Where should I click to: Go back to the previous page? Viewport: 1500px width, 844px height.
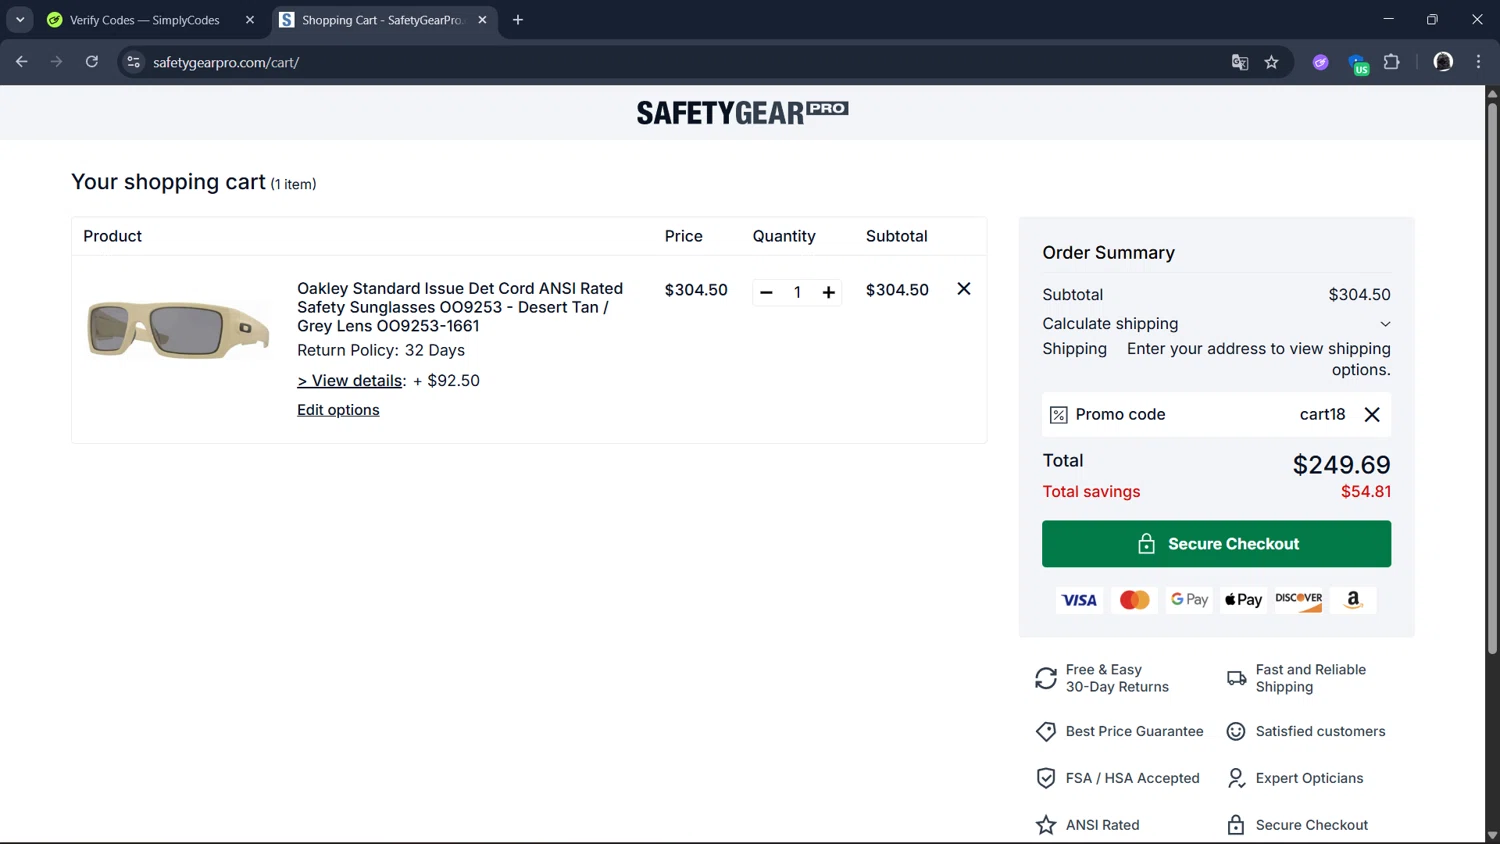[x=22, y=62]
